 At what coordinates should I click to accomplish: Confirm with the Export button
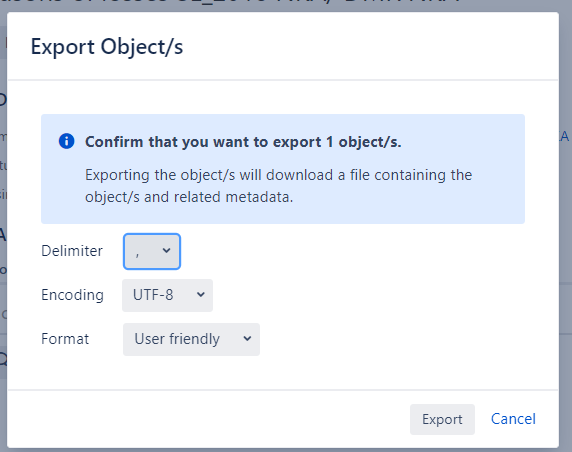click(442, 419)
